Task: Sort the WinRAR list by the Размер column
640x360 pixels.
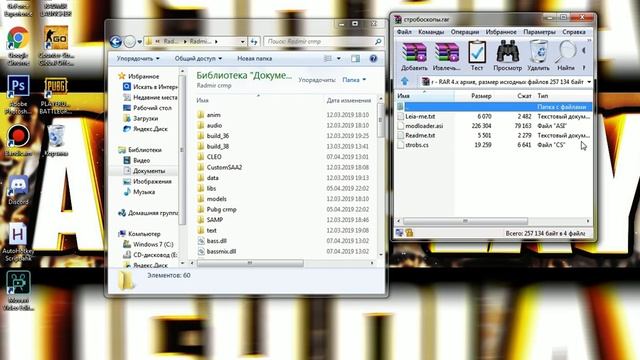Action: 481,96
